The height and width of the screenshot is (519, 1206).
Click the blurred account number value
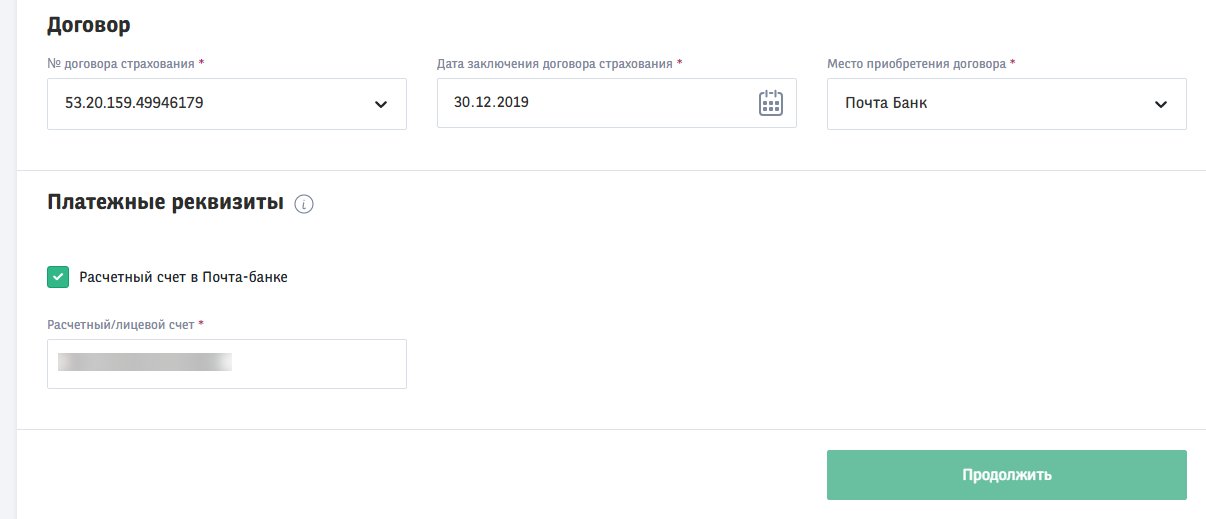(x=145, y=362)
